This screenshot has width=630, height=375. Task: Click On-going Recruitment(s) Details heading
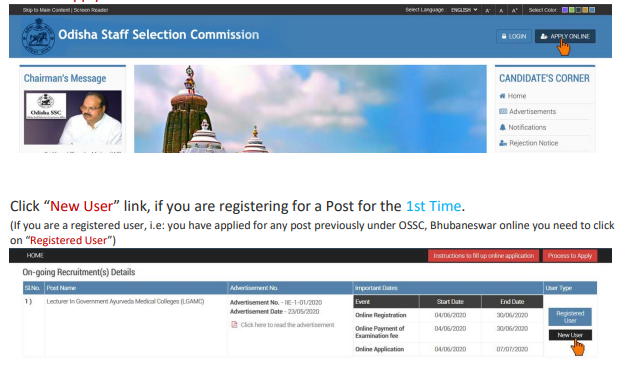point(79,272)
